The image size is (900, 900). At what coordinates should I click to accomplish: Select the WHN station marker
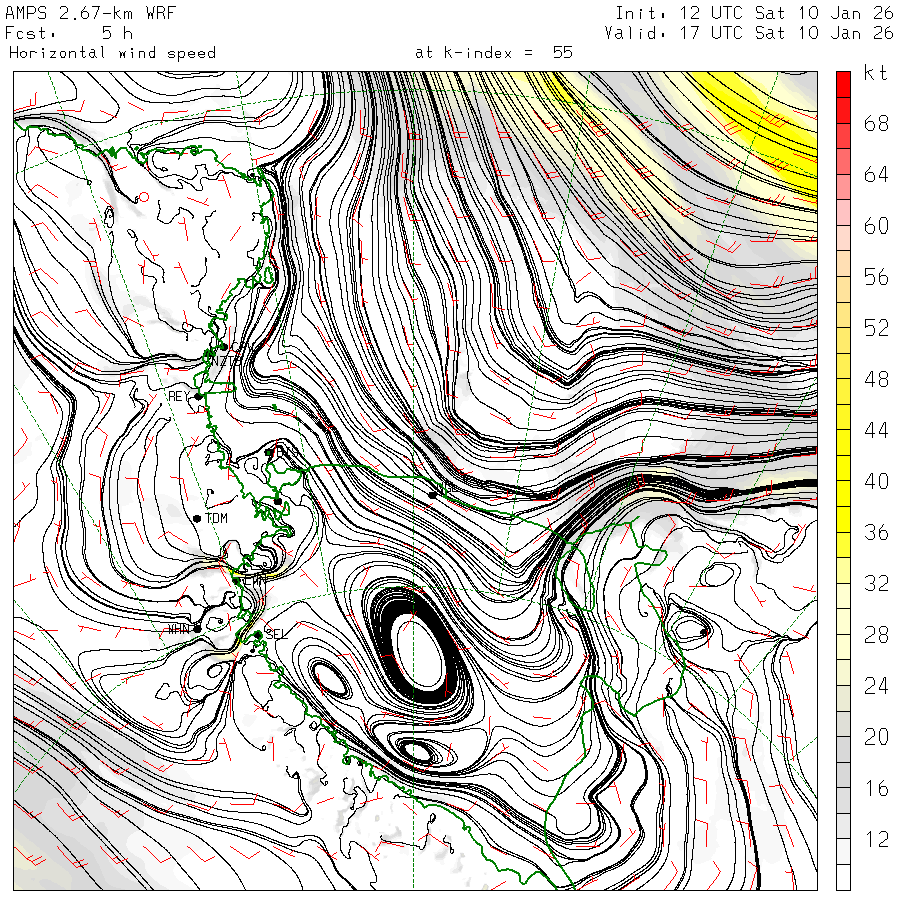coord(198,628)
